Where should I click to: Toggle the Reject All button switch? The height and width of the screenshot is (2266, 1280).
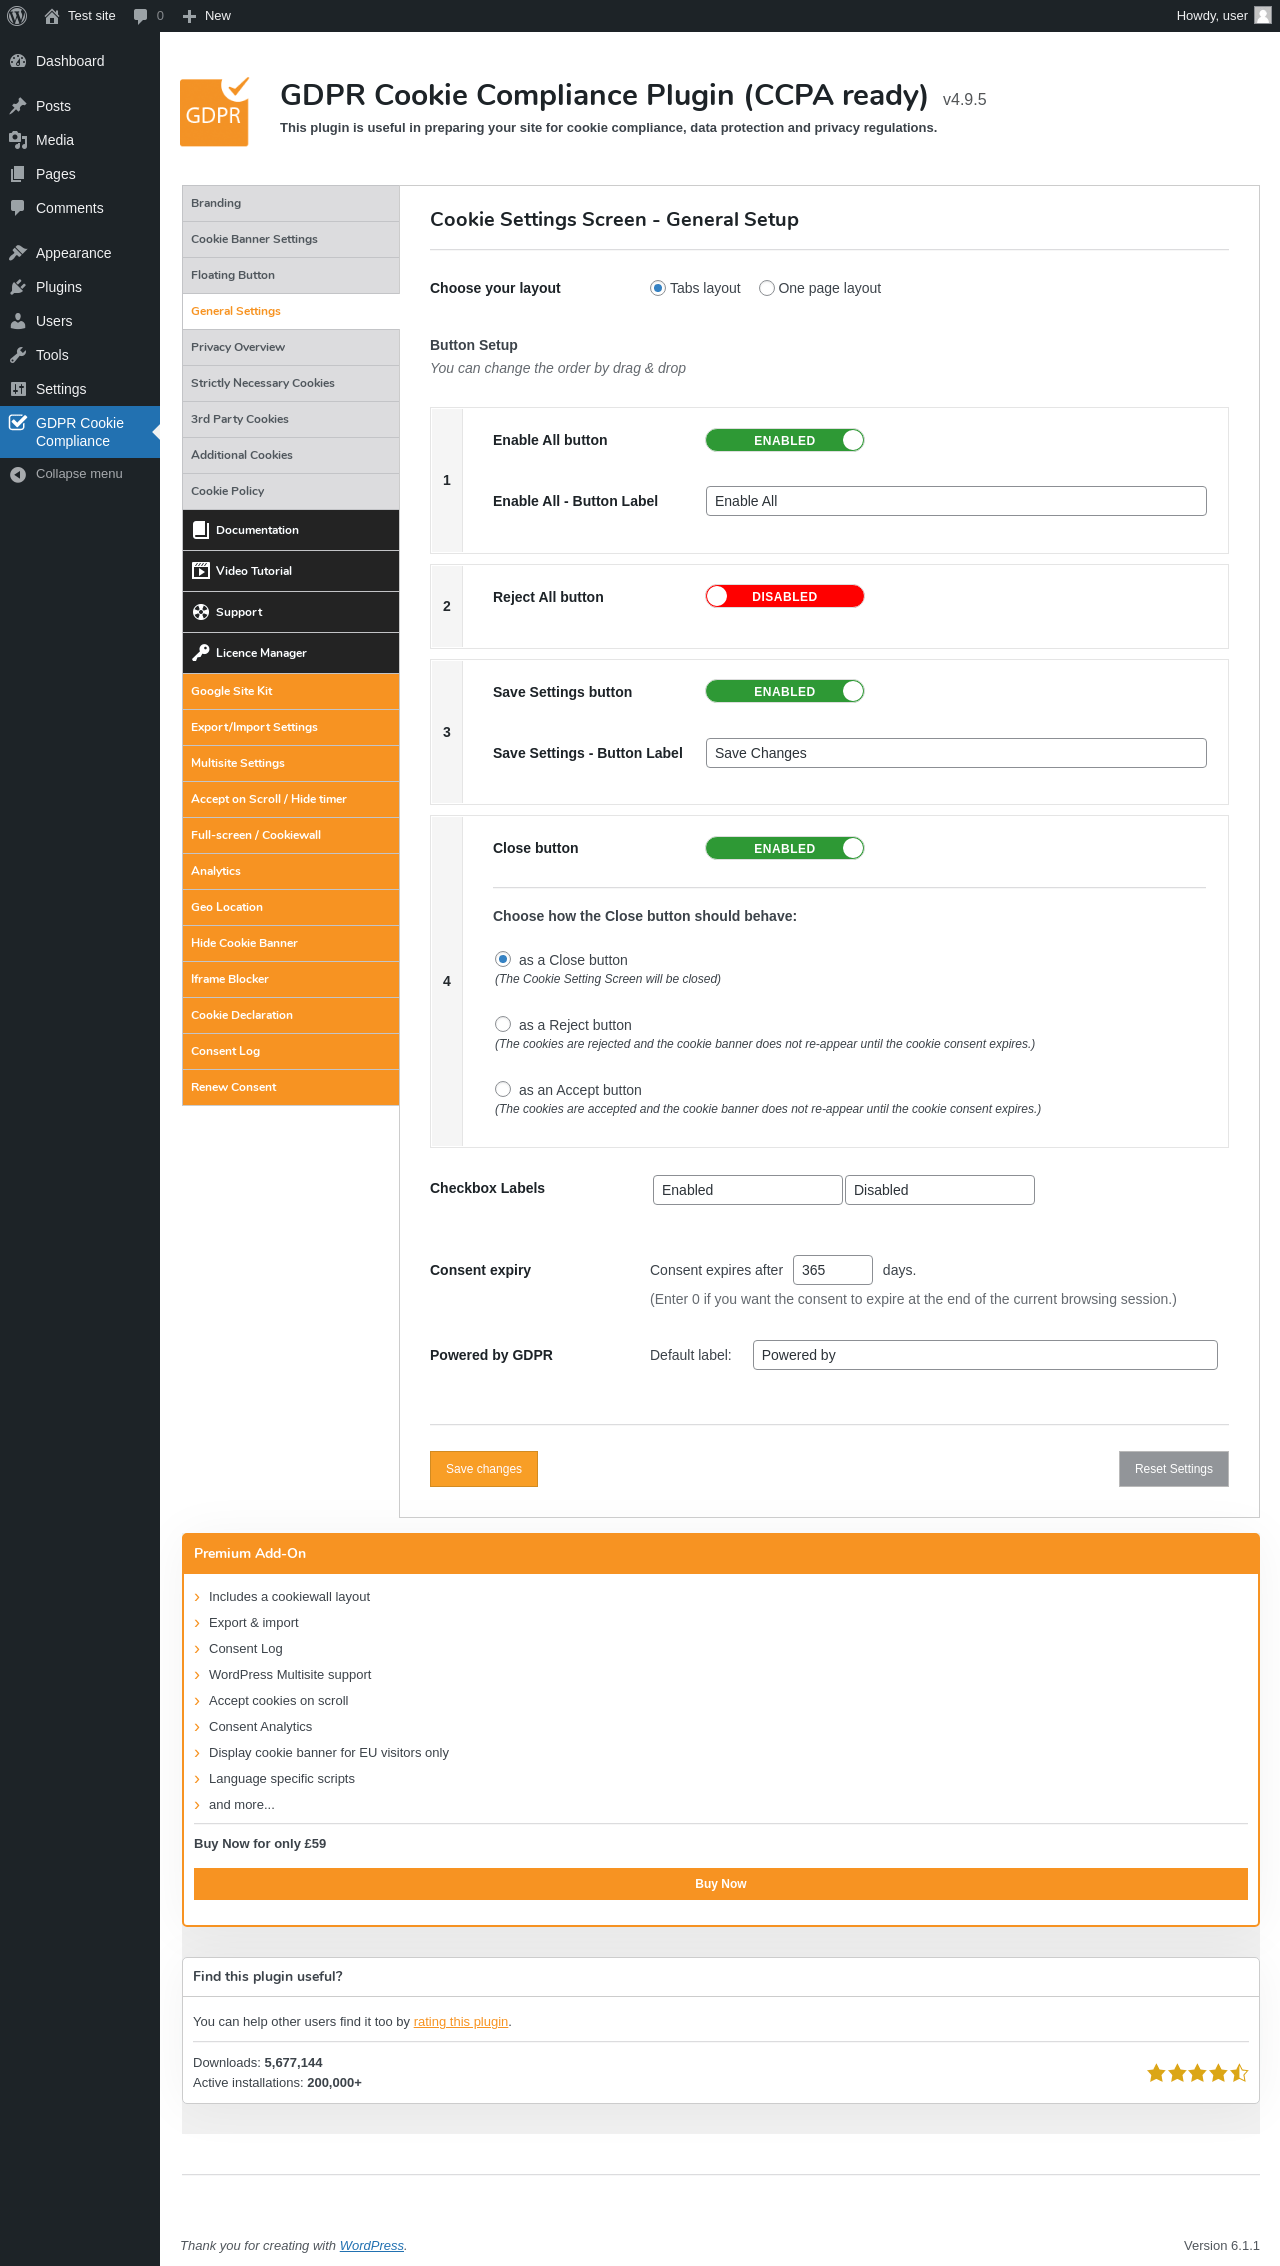click(785, 596)
